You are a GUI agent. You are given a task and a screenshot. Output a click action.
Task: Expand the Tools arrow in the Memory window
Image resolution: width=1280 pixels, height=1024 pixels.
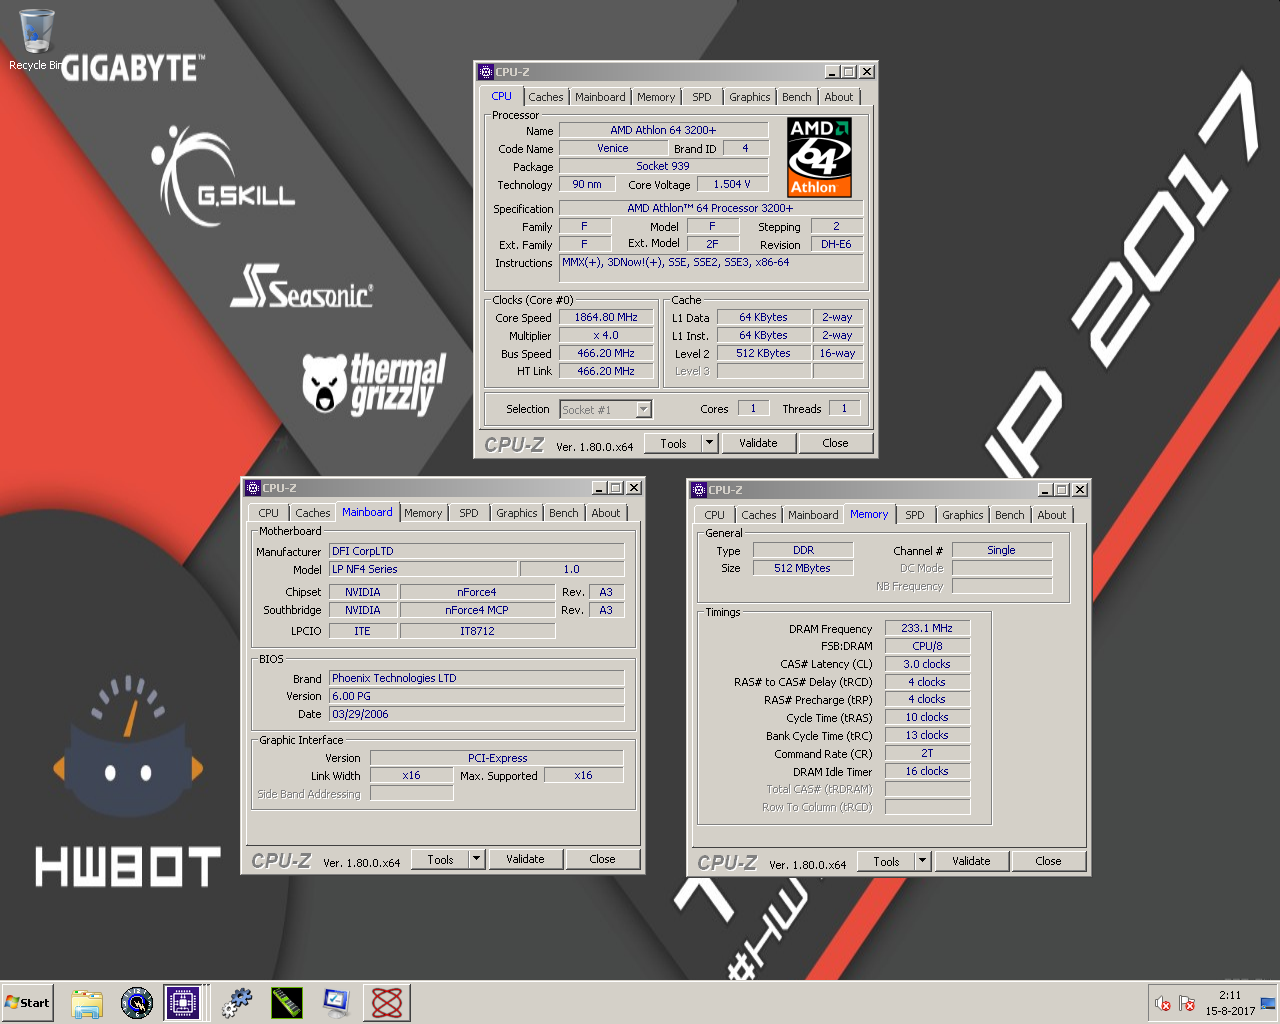(x=923, y=861)
